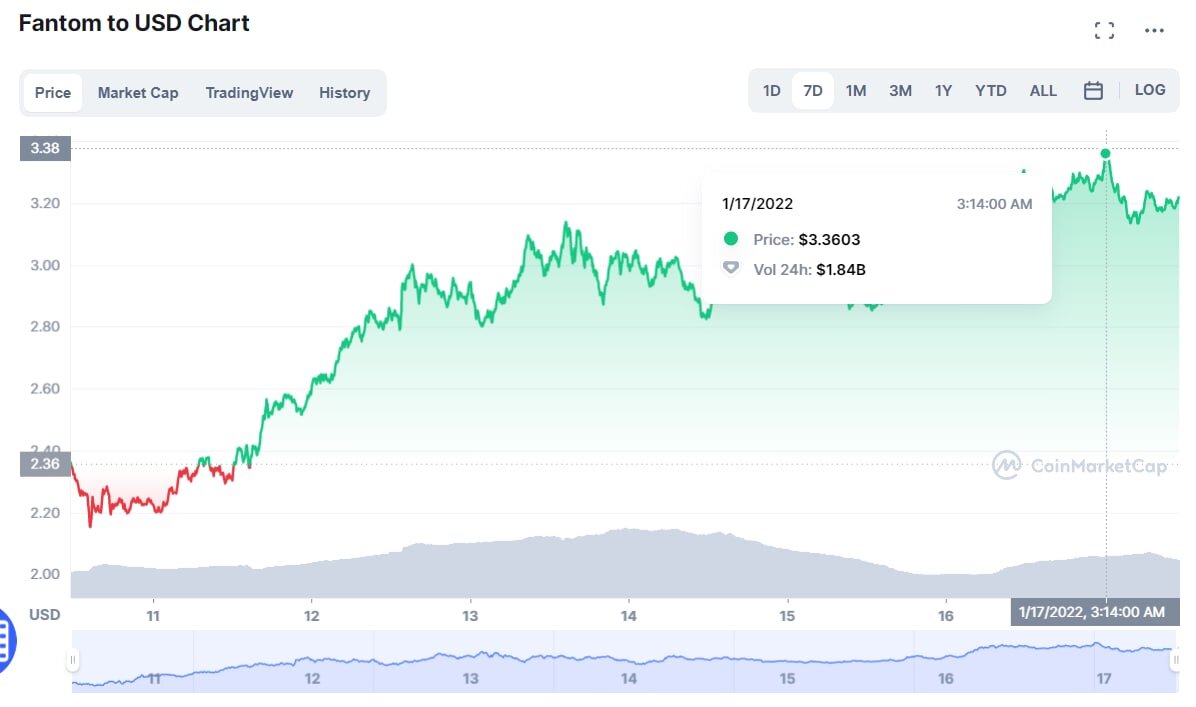Click the 17 label in range navigator
This screenshot has width=1196, height=707.
pyautogui.click(x=1104, y=679)
